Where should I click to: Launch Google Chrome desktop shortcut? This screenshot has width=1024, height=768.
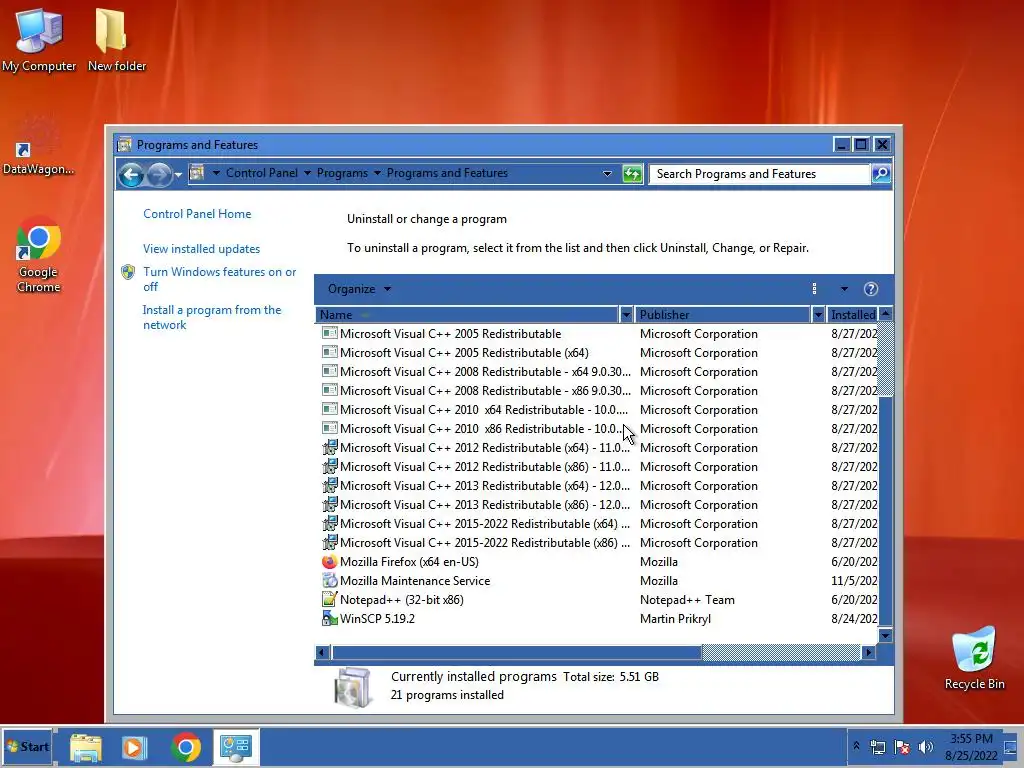[x=39, y=255]
